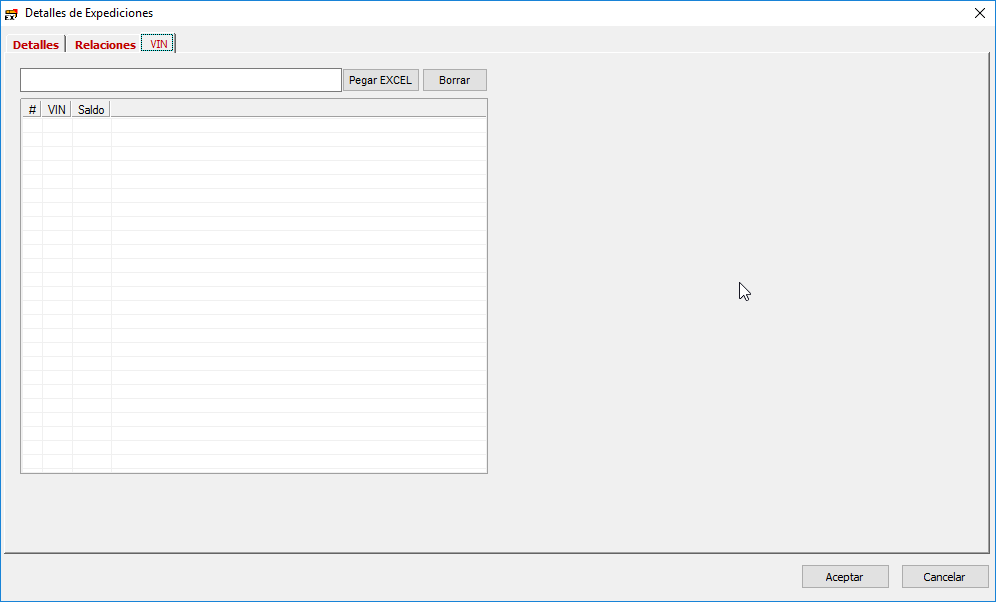Click blank header area right of Saldo
The image size is (996, 602).
[x=298, y=109]
